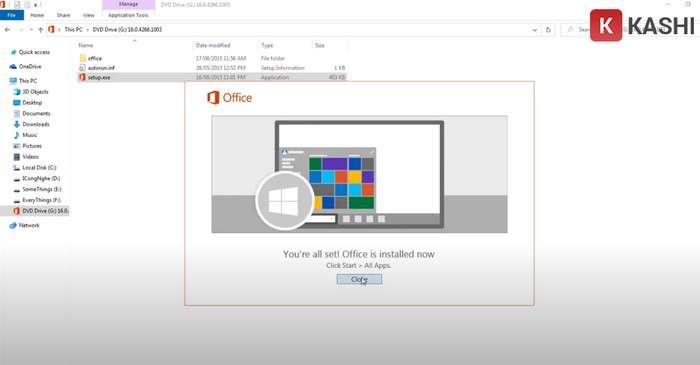Click the file name setup.exe
Screen dimensions: 700x365
point(99,77)
